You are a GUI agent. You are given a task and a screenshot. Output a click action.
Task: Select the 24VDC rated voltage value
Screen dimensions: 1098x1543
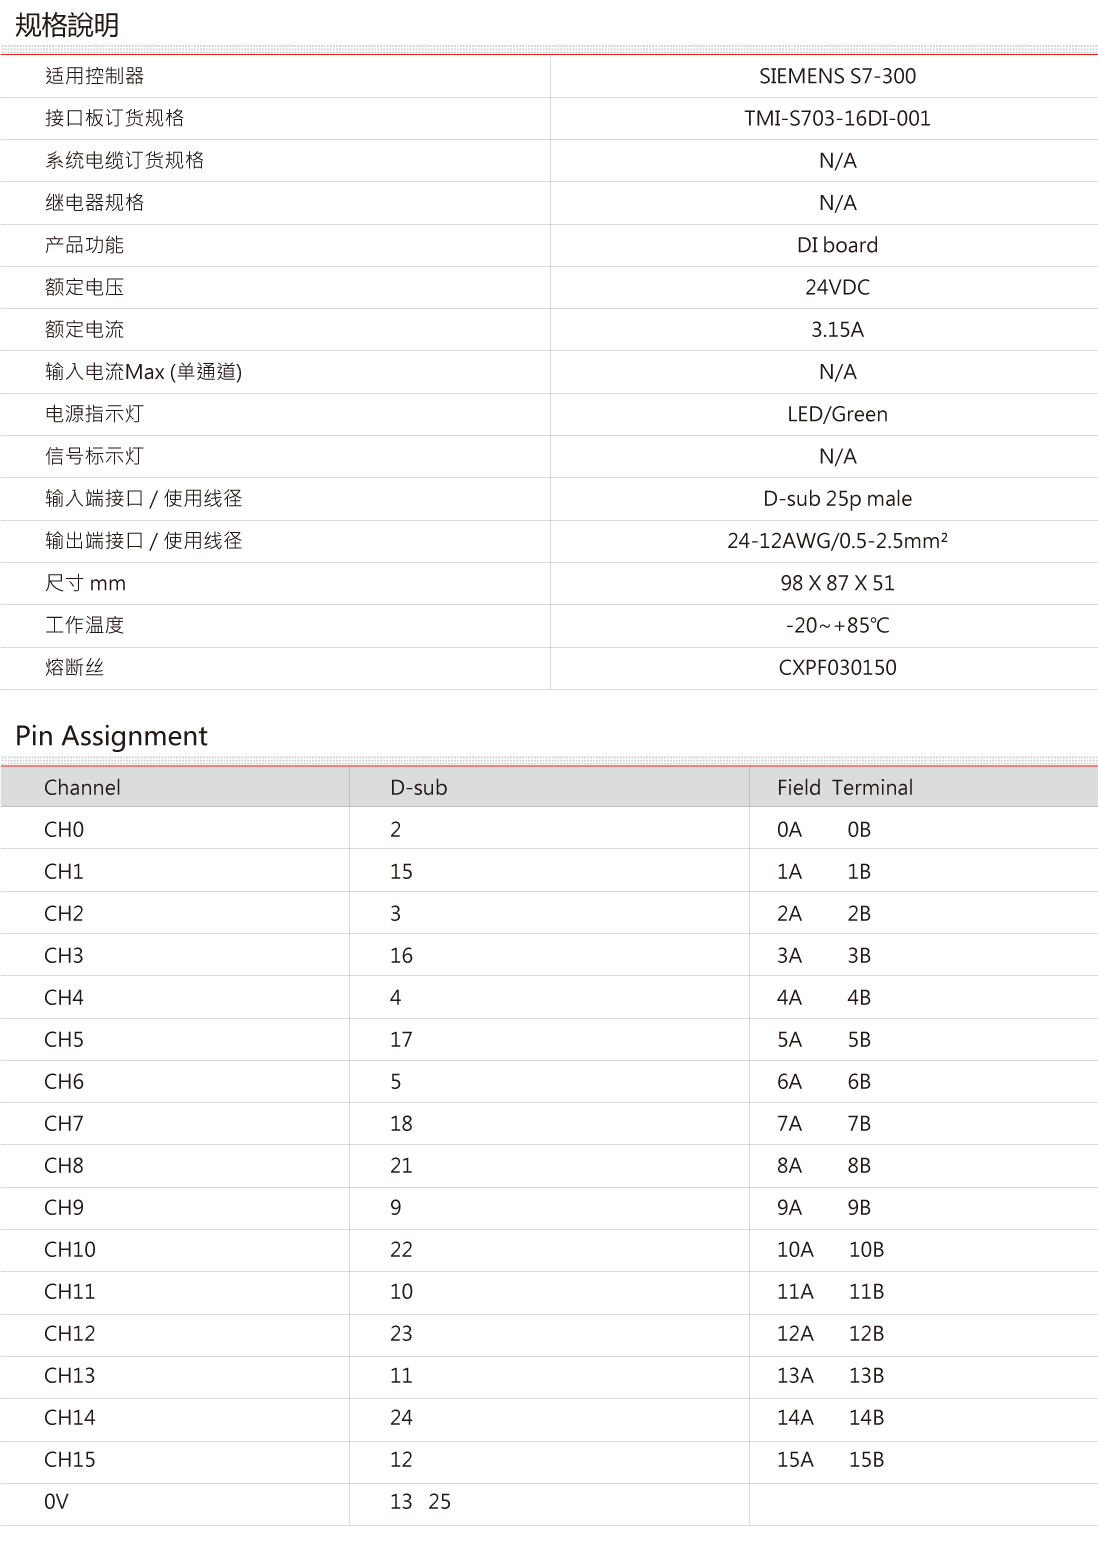point(837,287)
